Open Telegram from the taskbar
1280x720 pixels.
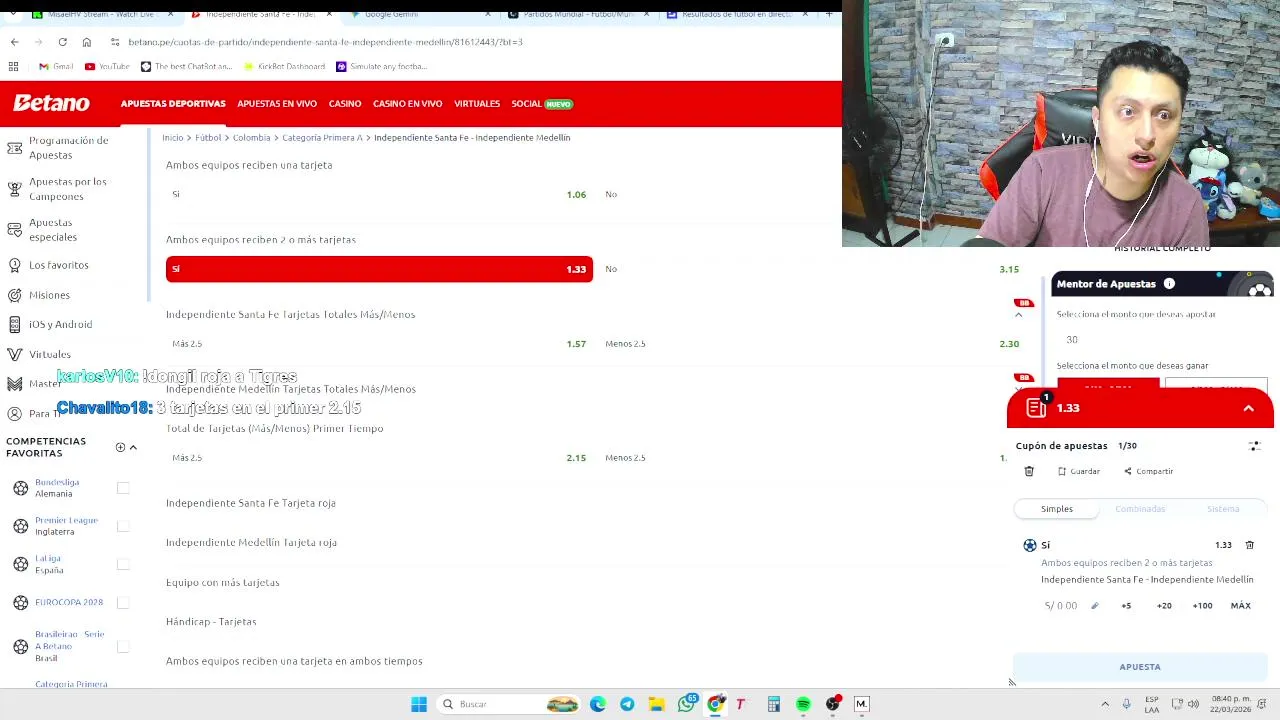[627, 704]
